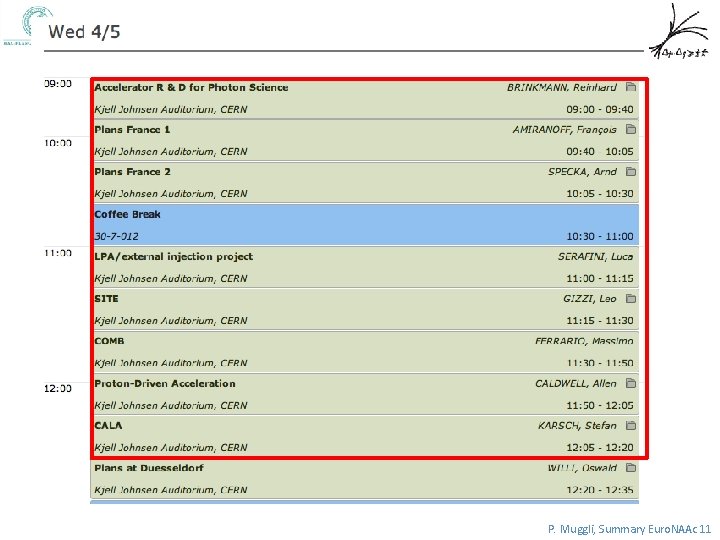Click speaker name 'SERAFINI, Luca'

pyautogui.click(x=596, y=257)
